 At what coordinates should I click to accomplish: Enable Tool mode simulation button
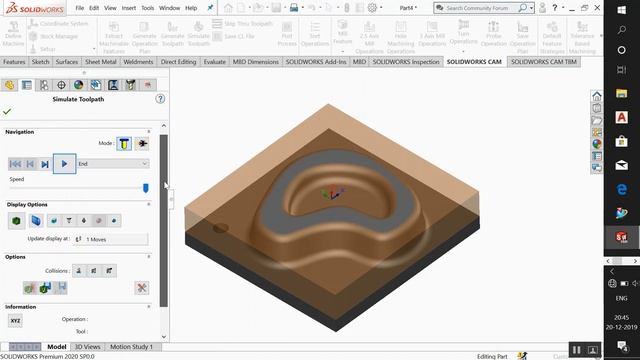tap(124, 144)
